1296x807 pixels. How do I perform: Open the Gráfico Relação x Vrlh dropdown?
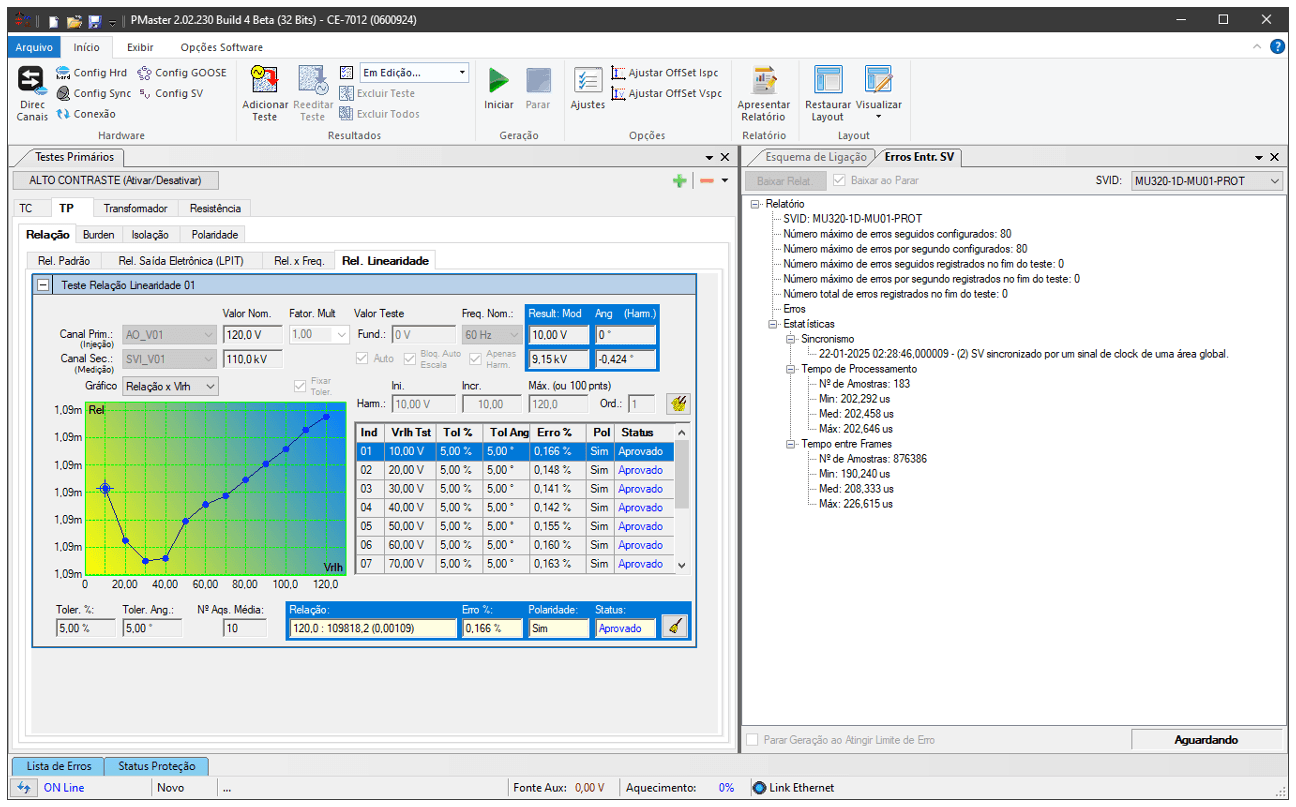pos(169,386)
